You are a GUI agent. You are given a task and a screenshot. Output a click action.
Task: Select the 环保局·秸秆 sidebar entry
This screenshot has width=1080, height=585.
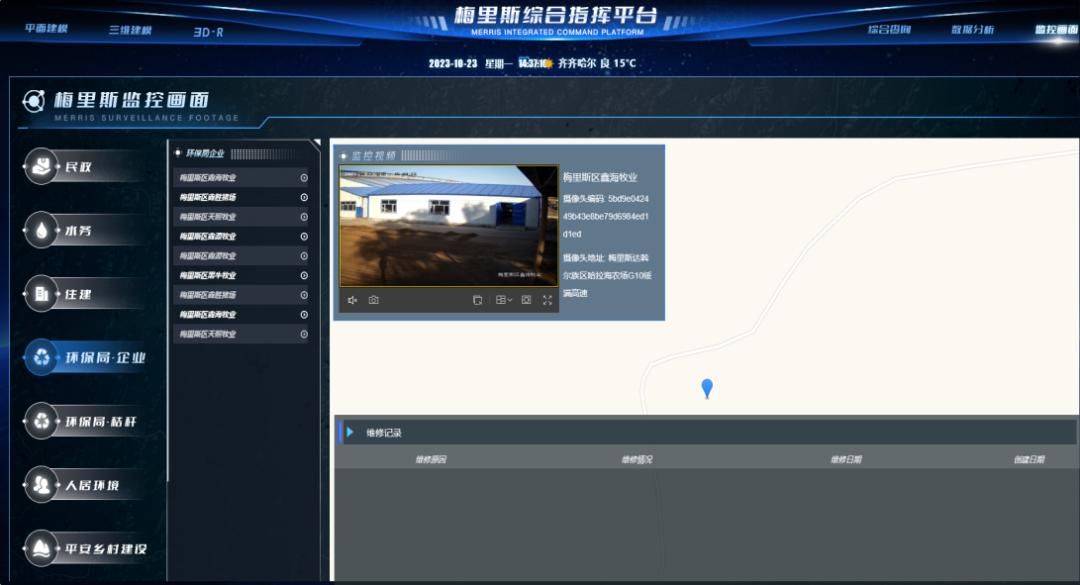(42, 421)
